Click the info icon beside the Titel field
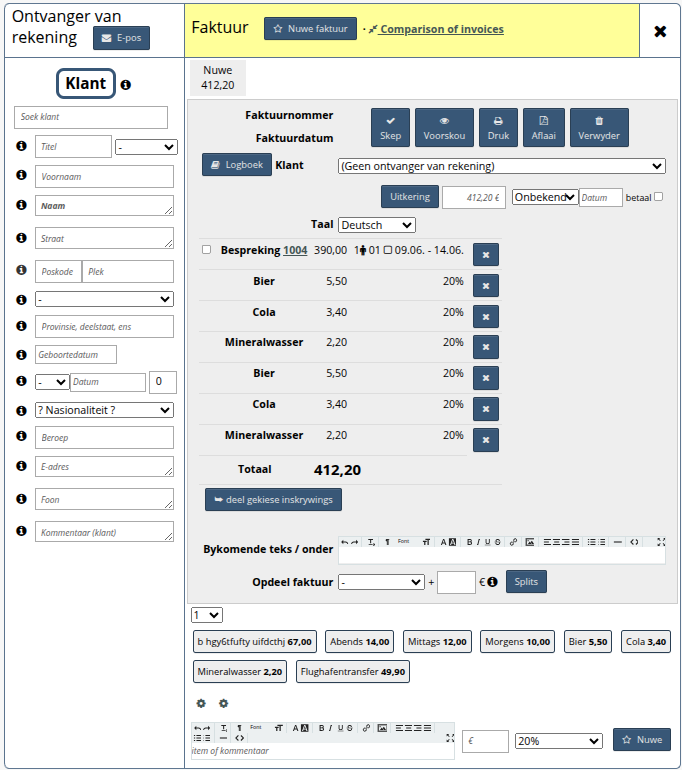The image size is (682, 770). [x=21, y=145]
